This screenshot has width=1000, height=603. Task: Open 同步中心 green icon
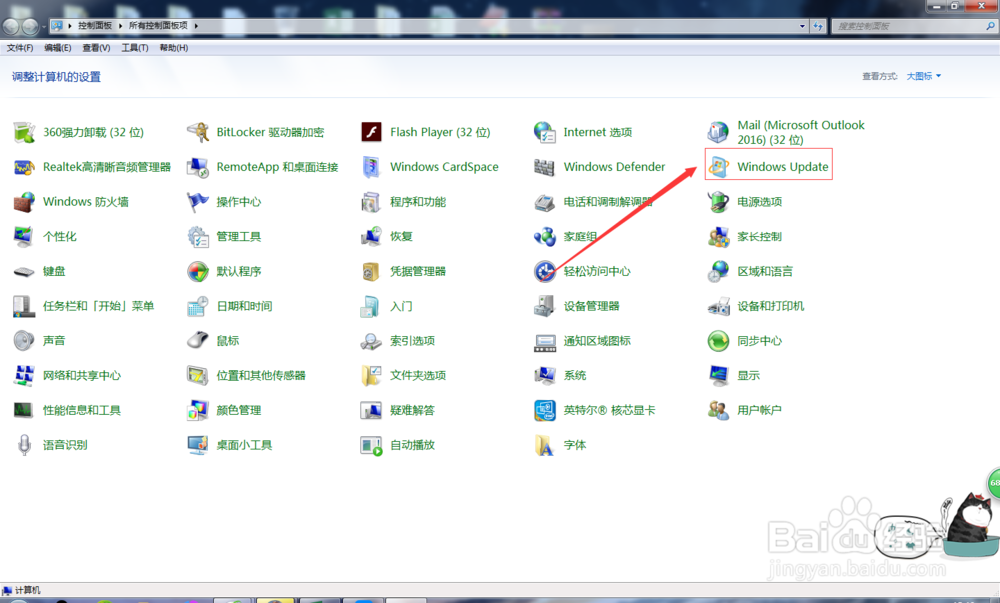718,341
